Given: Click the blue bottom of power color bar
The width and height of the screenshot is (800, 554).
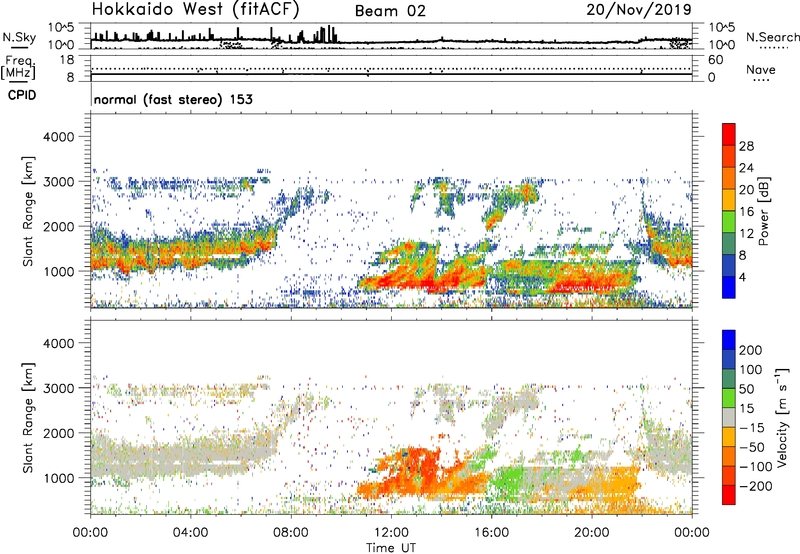Looking at the screenshot, I should pyautogui.click(x=729, y=287).
